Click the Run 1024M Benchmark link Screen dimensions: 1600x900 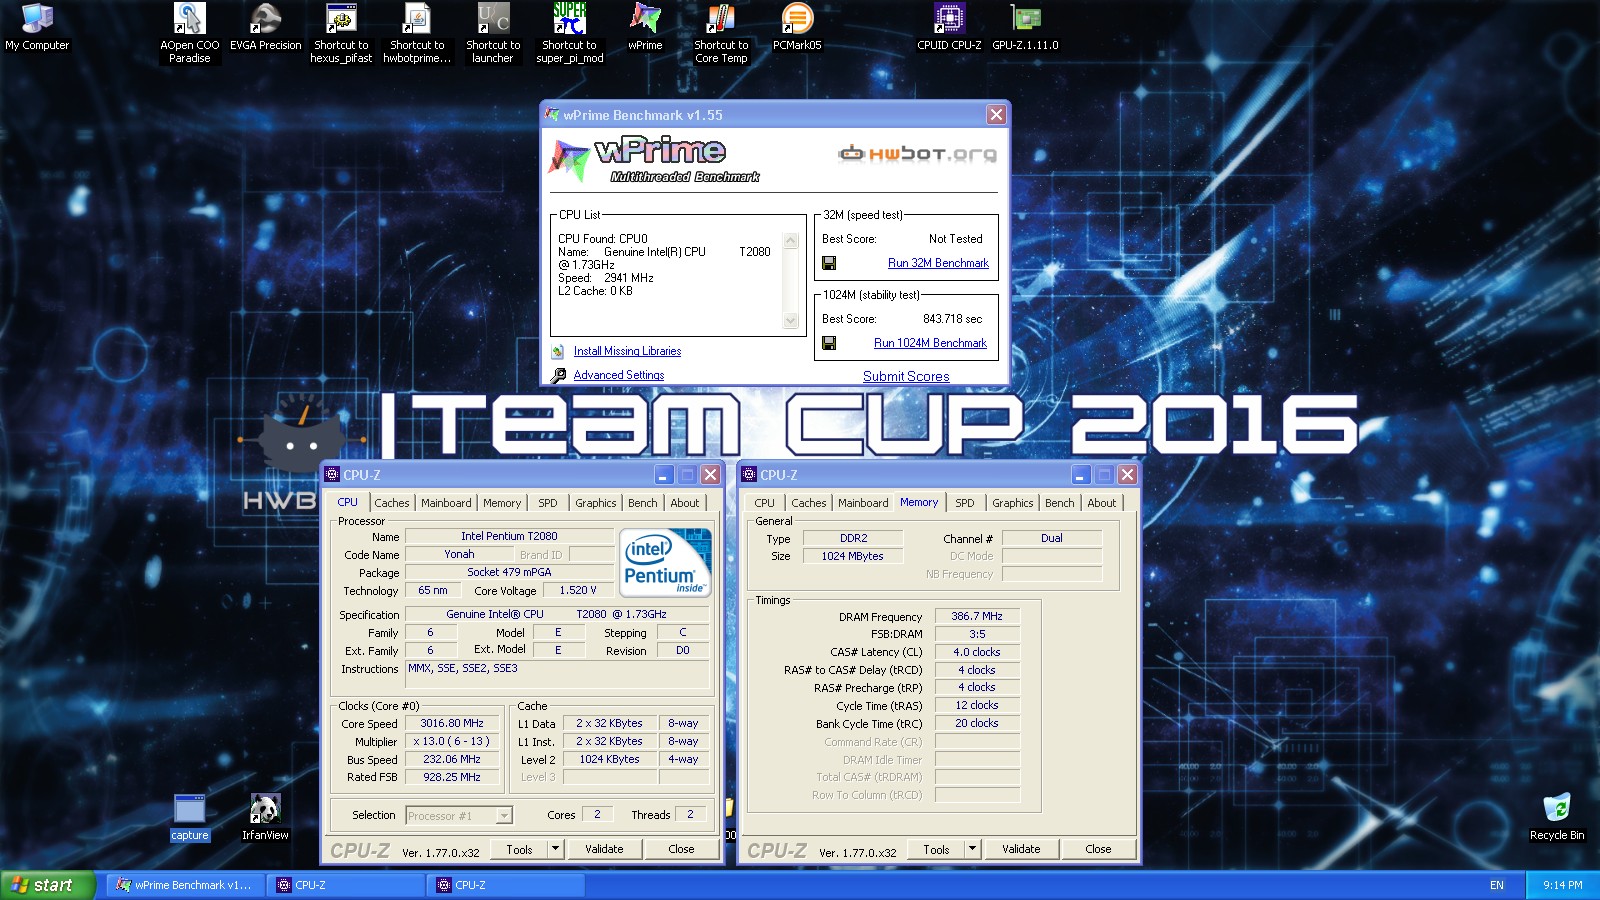[930, 343]
